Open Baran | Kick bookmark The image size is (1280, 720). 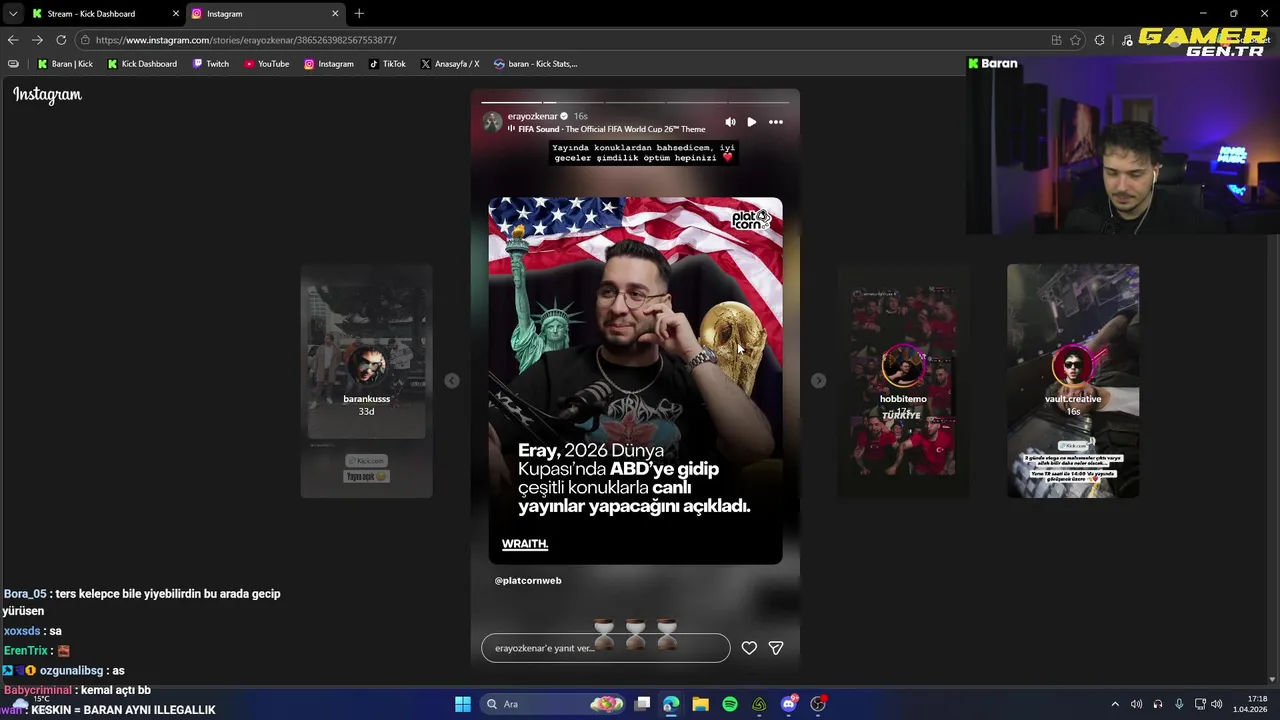(x=65, y=64)
